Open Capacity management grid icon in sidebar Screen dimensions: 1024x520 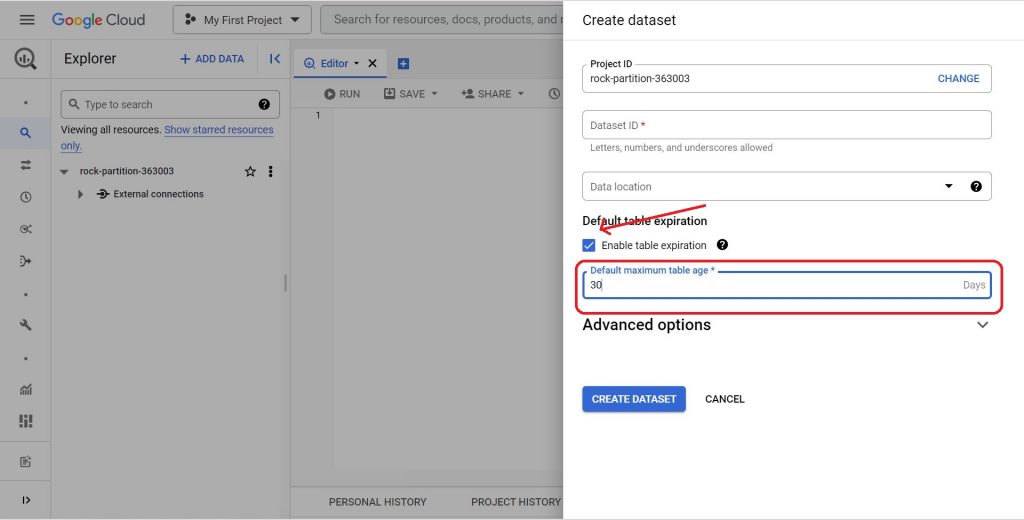click(25, 421)
